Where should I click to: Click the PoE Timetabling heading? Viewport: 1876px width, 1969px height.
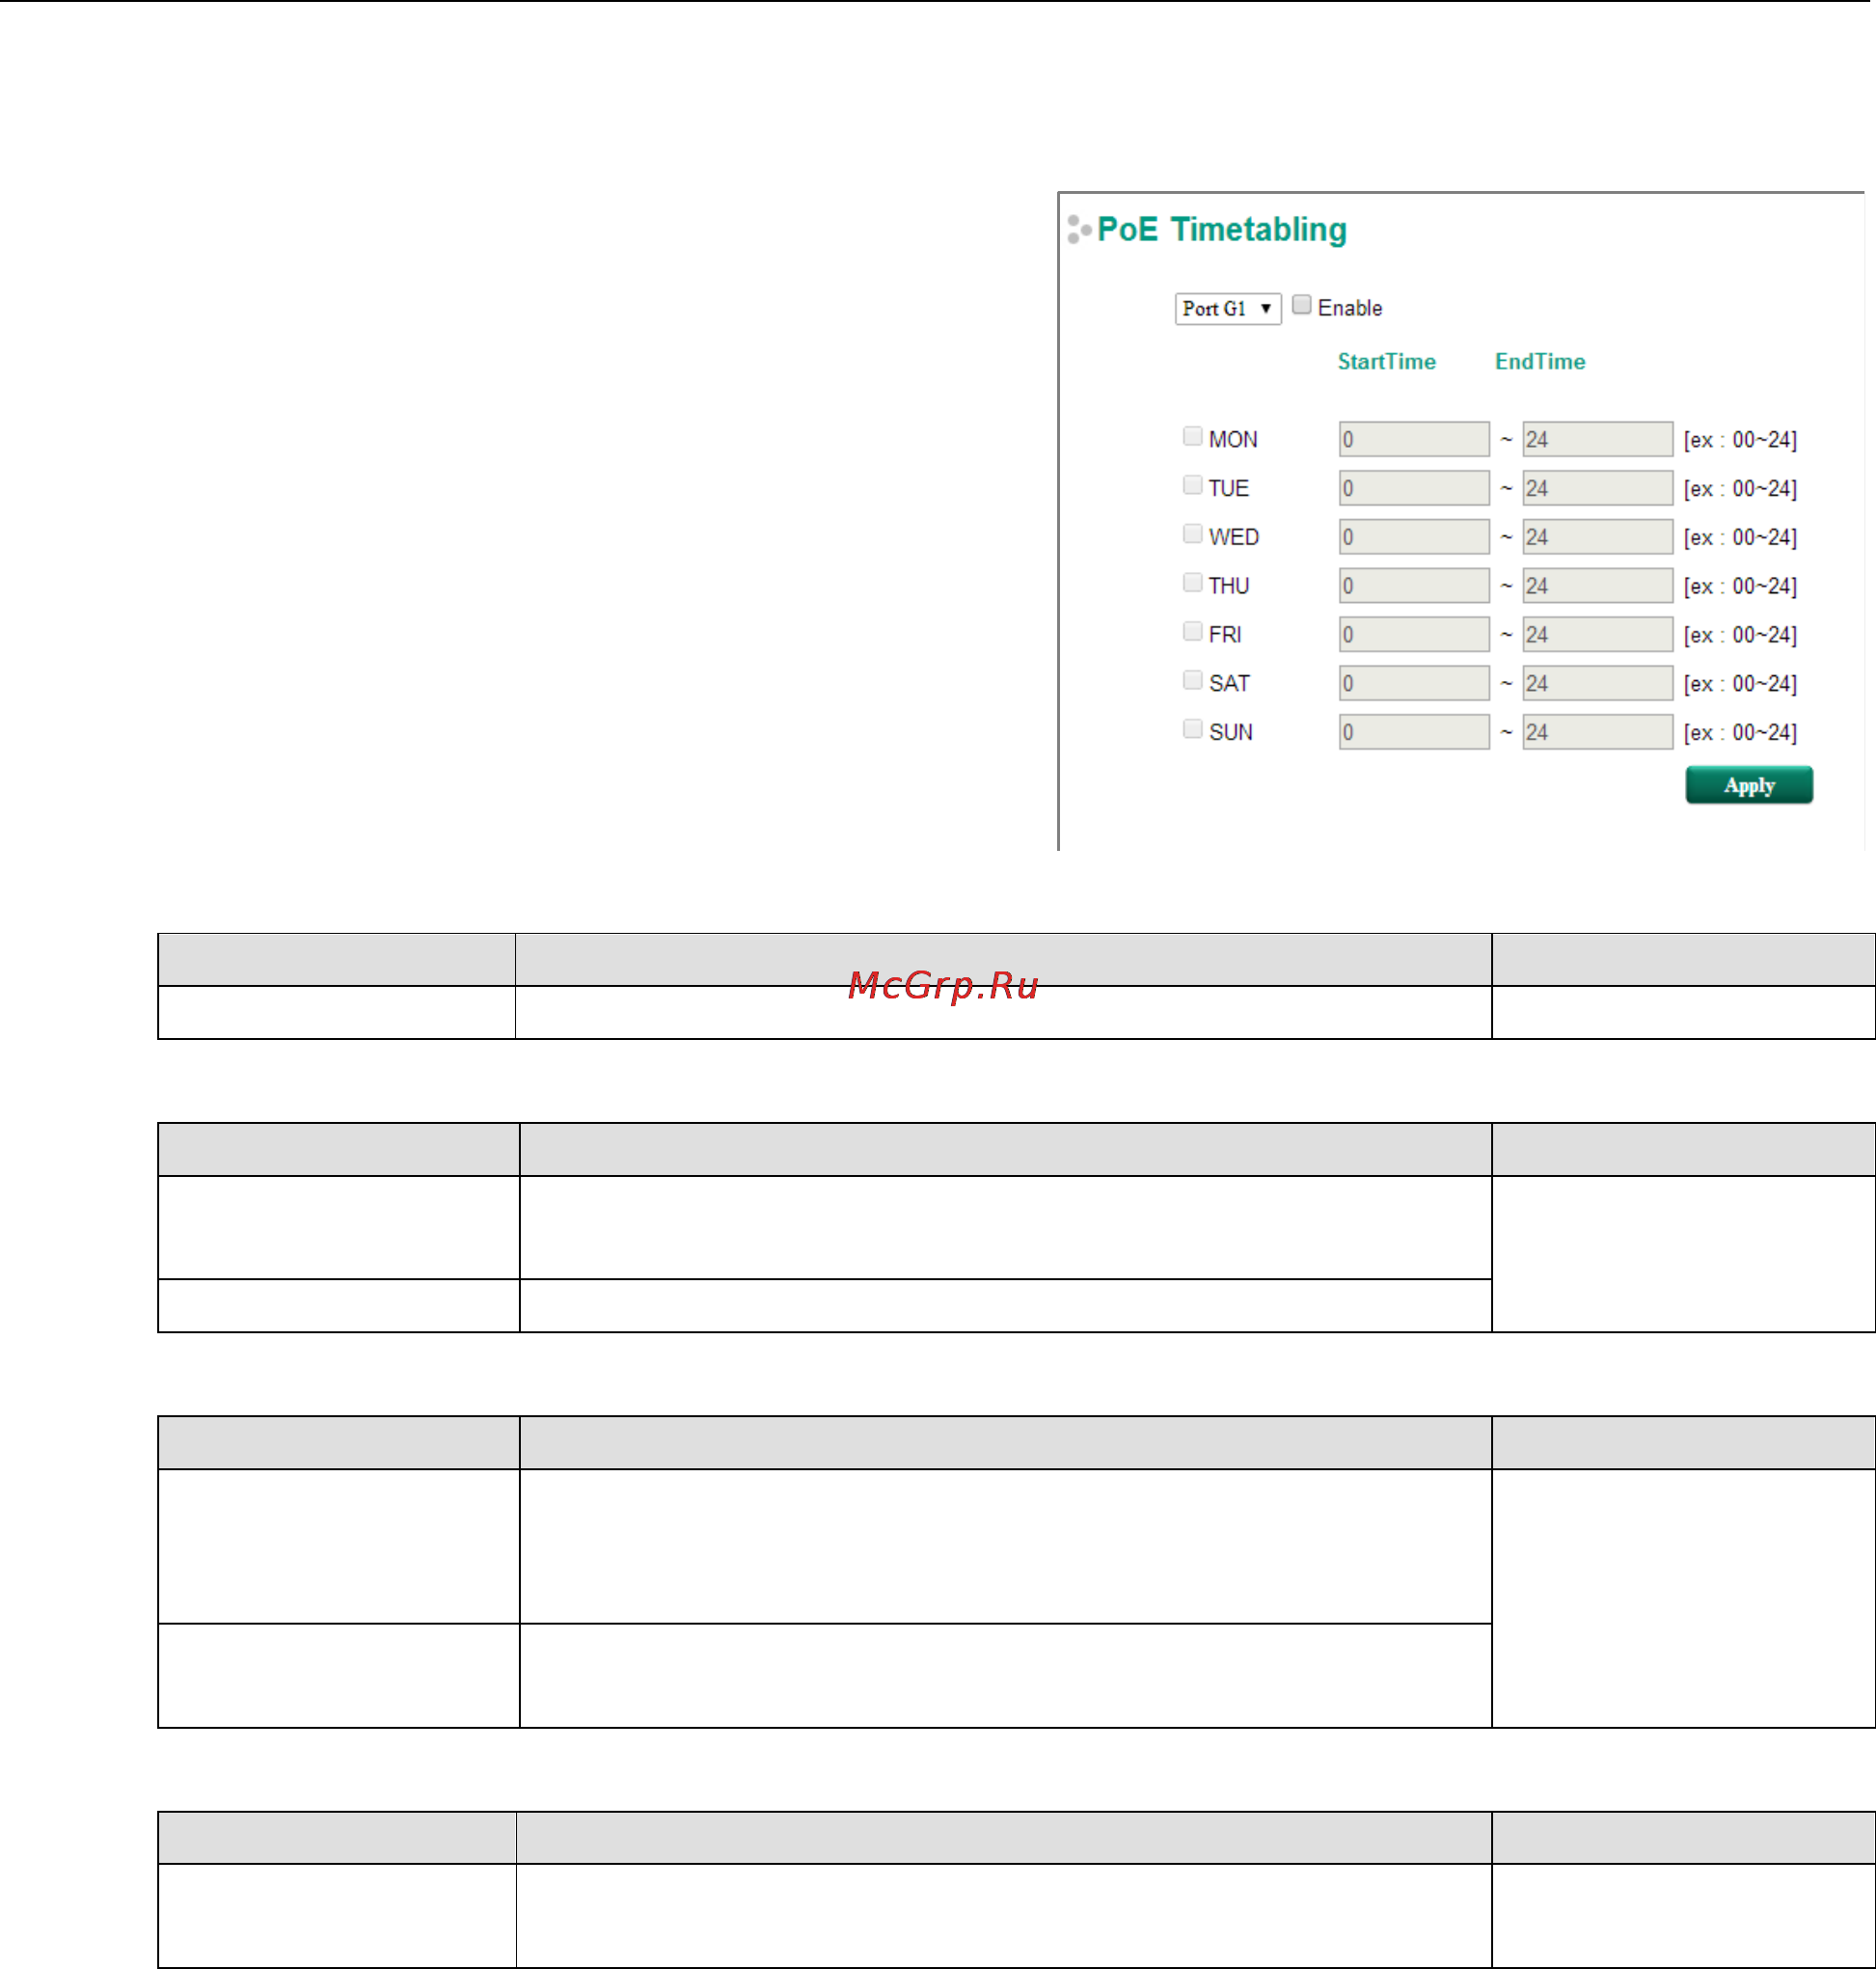coord(1221,230)
